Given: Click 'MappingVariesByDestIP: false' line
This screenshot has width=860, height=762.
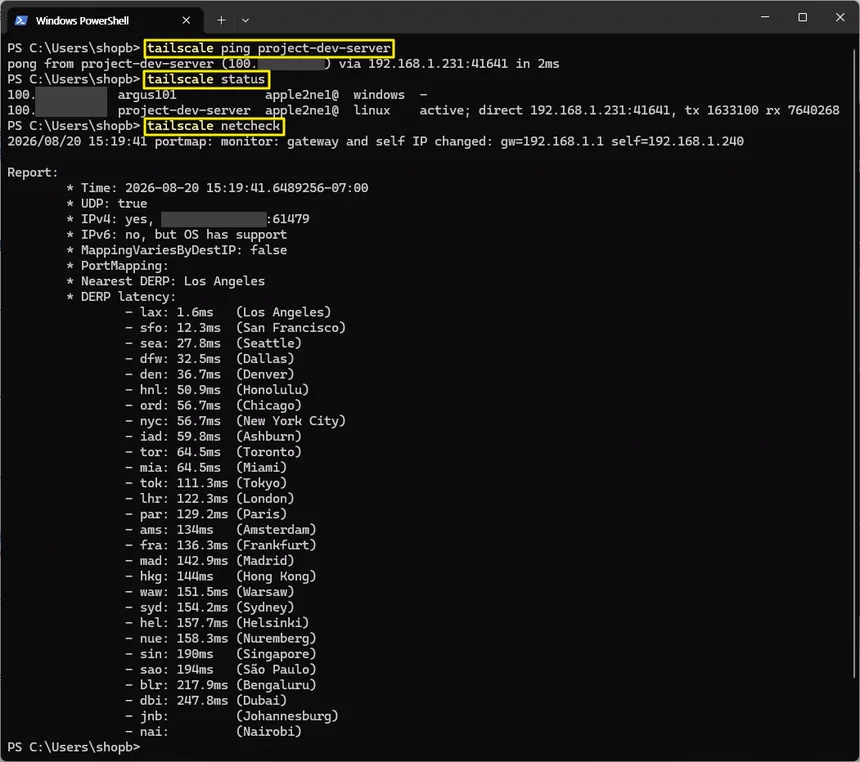Looking at the screenshot, I should pyautogui.click(x=177, y=250).
